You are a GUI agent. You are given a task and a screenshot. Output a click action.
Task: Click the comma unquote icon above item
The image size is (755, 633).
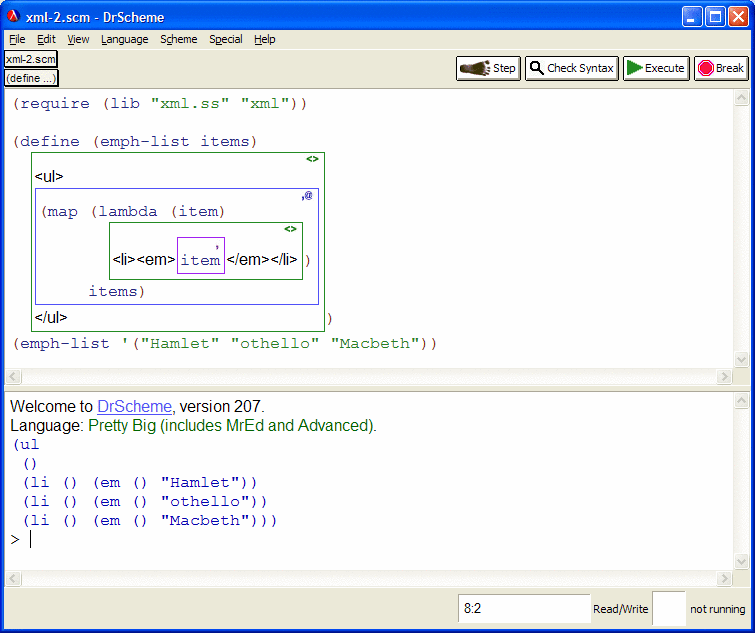click(217, 246)
